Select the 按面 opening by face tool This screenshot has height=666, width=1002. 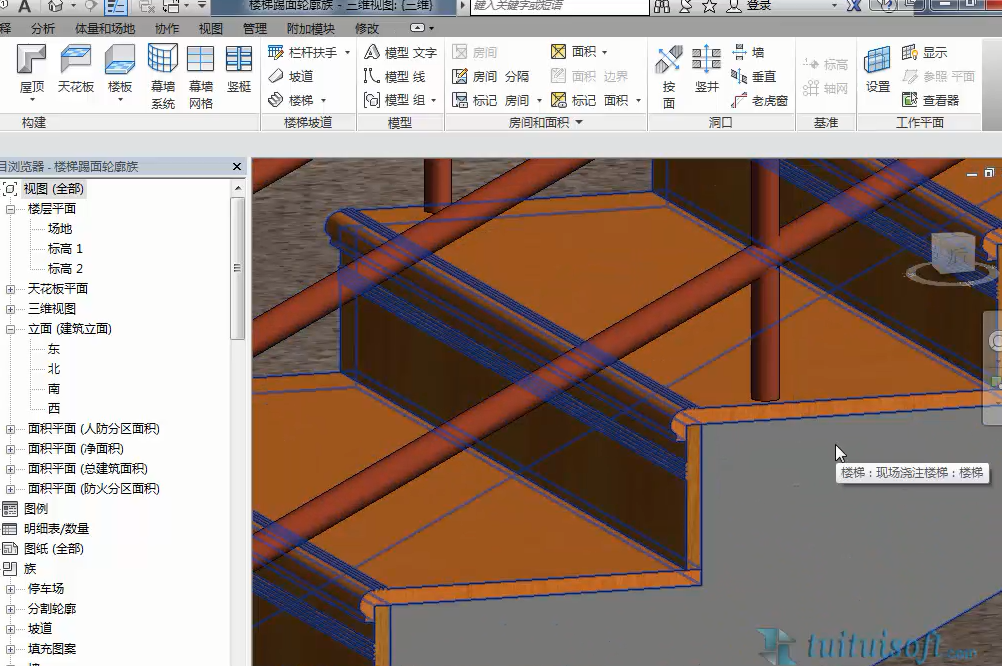[x=668, y=77]
